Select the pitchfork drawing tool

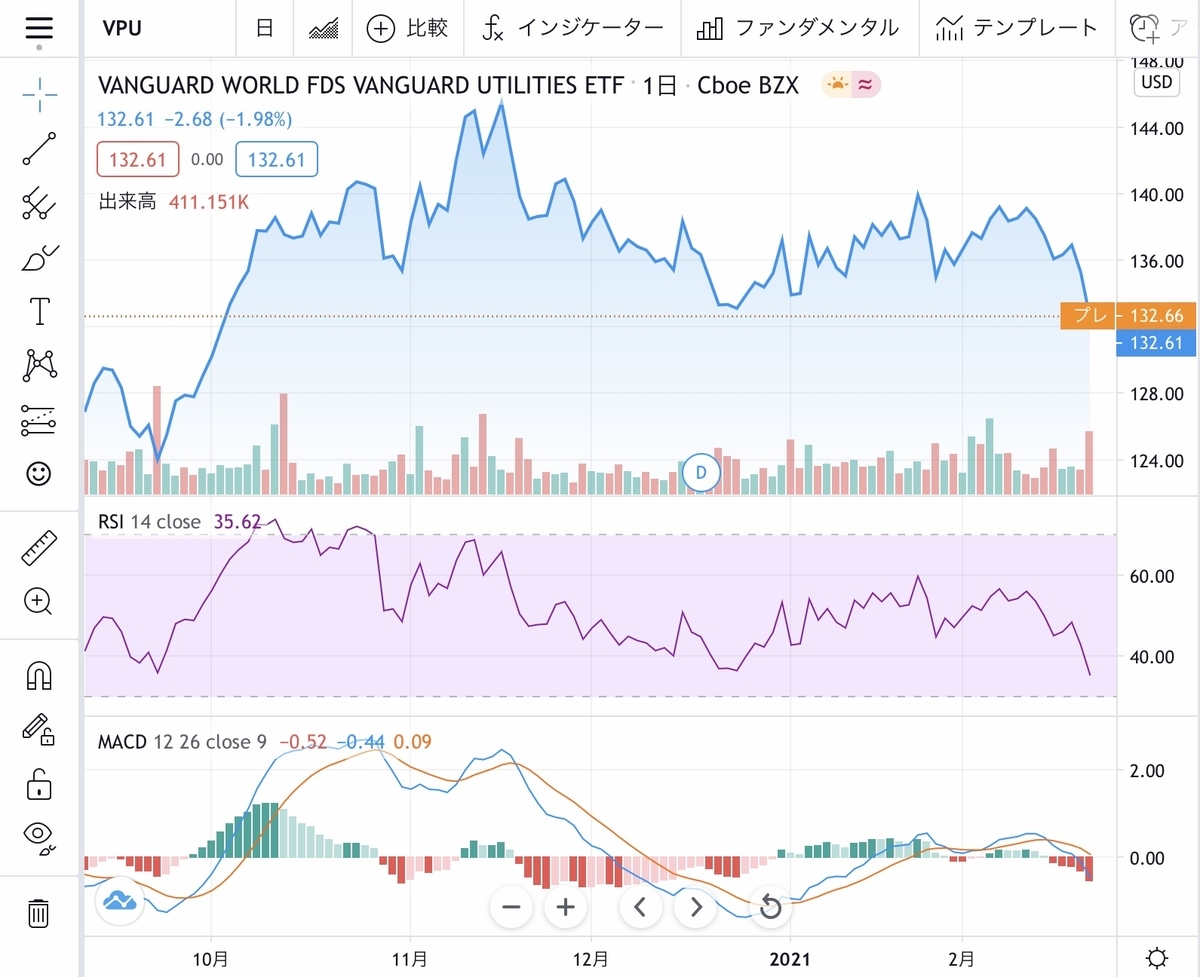pos(39,203)
